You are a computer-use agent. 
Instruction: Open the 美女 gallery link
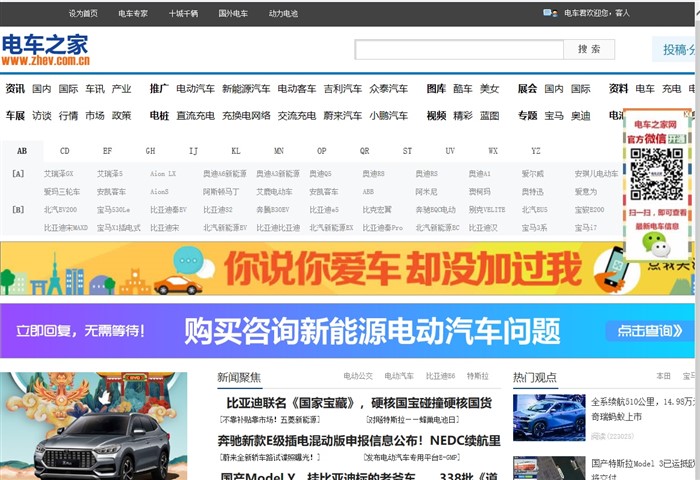pyautogui.click(x=489, y=89)
